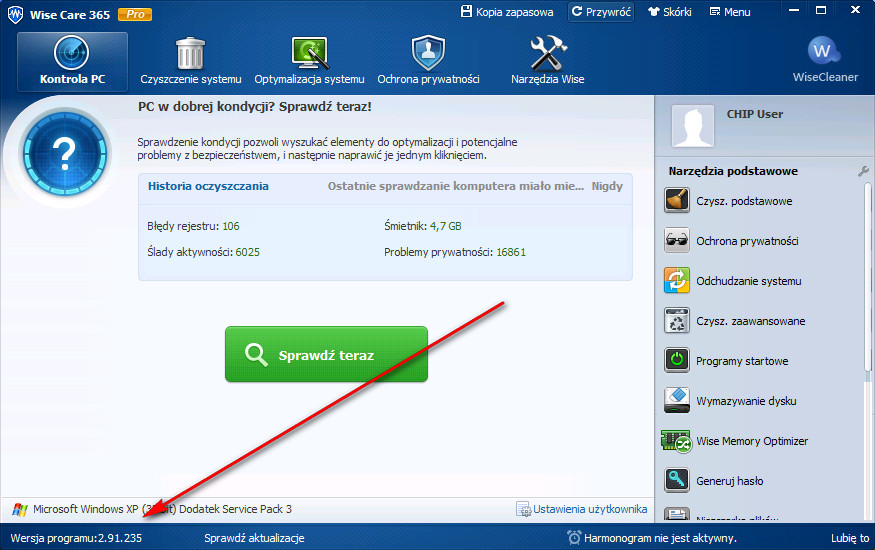
Task: Open Programy startowe power icon
Action: coord(677,360)
